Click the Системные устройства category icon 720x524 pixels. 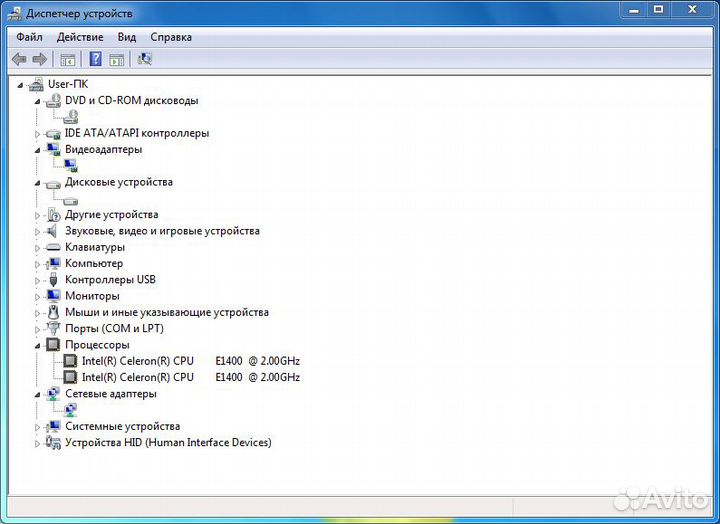pos(53,426)
